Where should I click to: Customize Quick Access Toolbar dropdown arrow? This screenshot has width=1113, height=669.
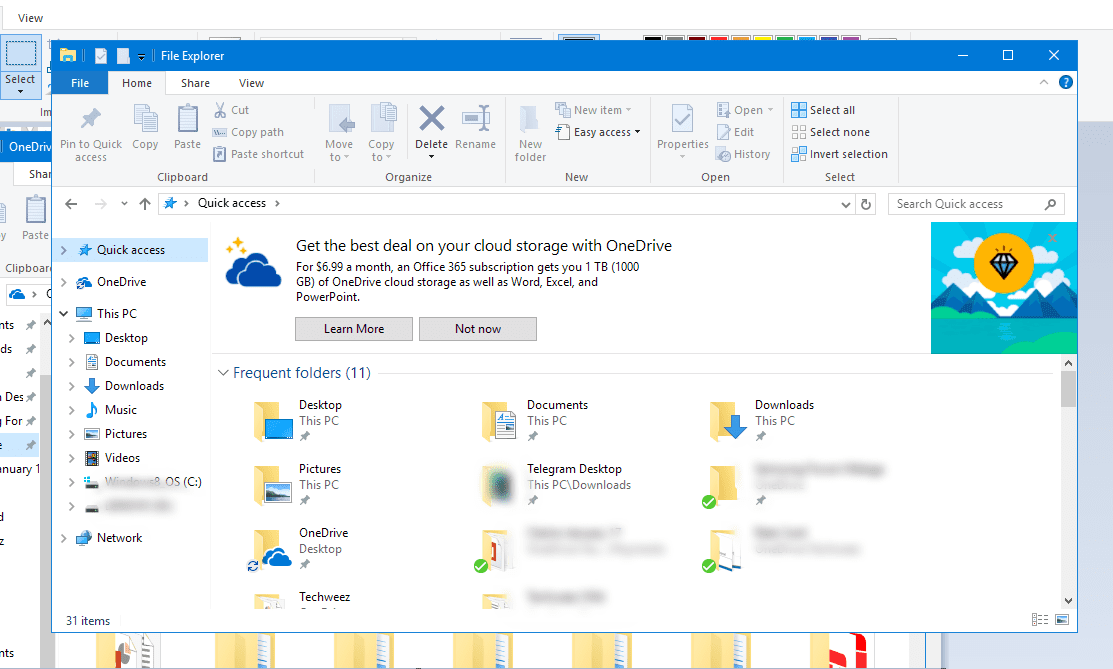point(141,56)
